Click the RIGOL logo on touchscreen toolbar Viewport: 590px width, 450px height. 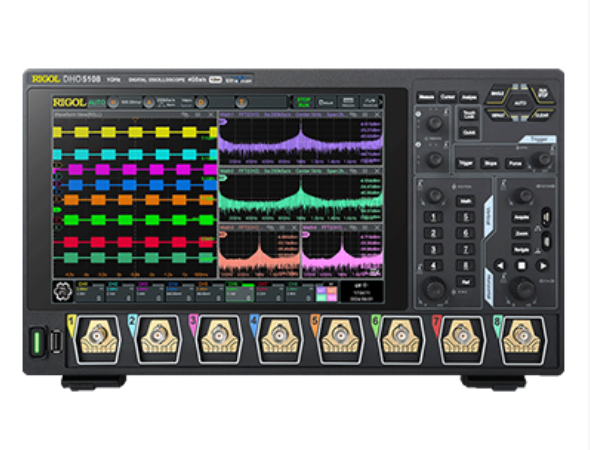[x=69, y=102]
